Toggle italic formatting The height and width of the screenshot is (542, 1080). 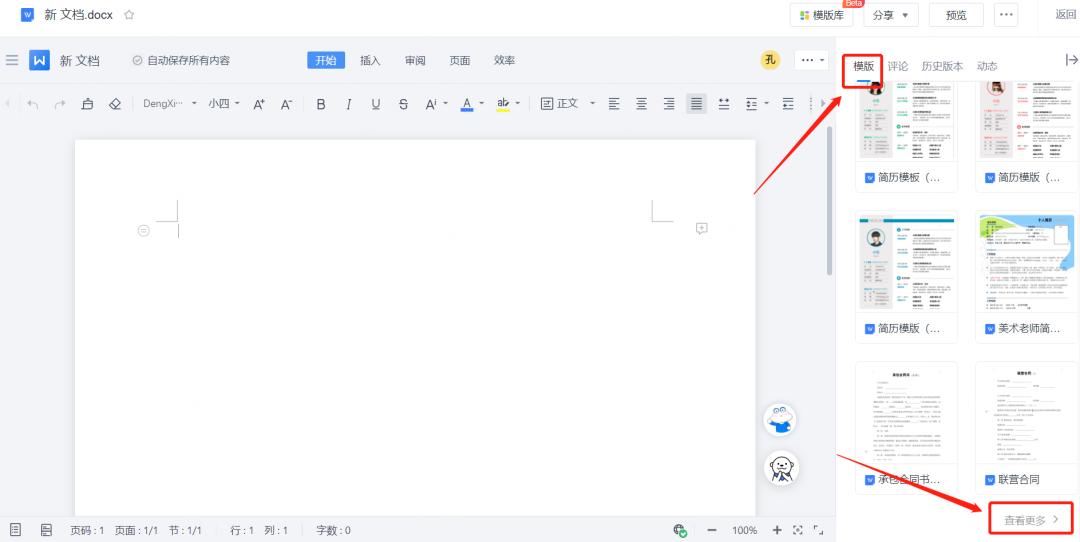click(348, 104)
